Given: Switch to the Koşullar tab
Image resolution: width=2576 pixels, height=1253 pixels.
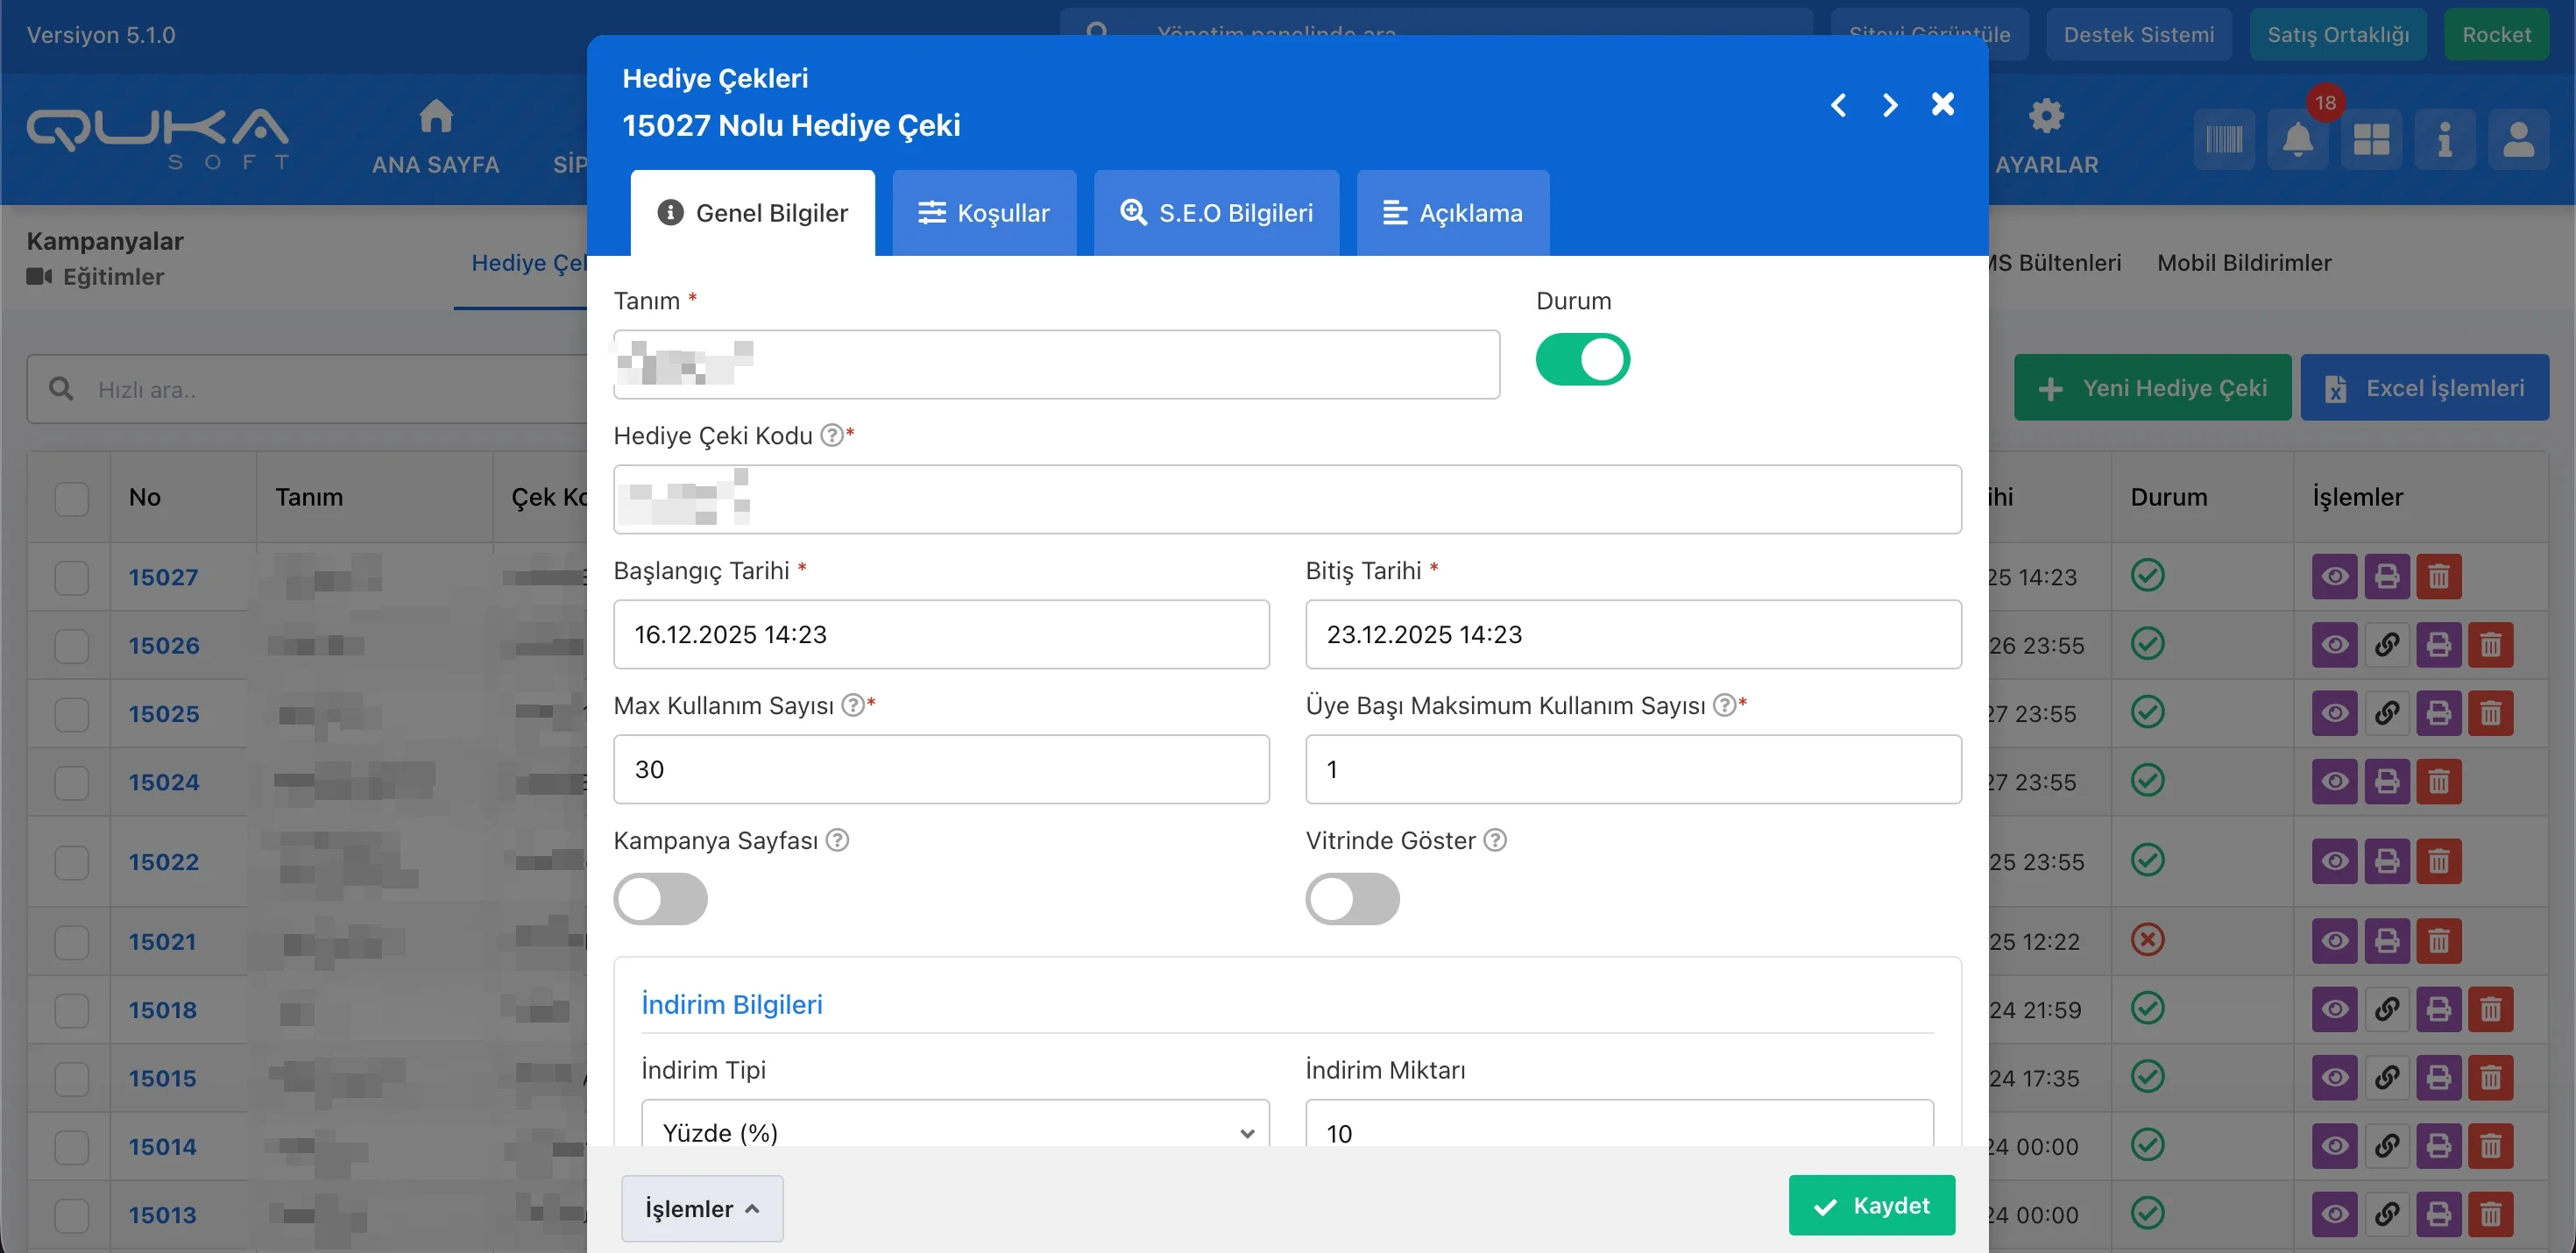Looking at the screenshot, I should [x=984, y=213].
